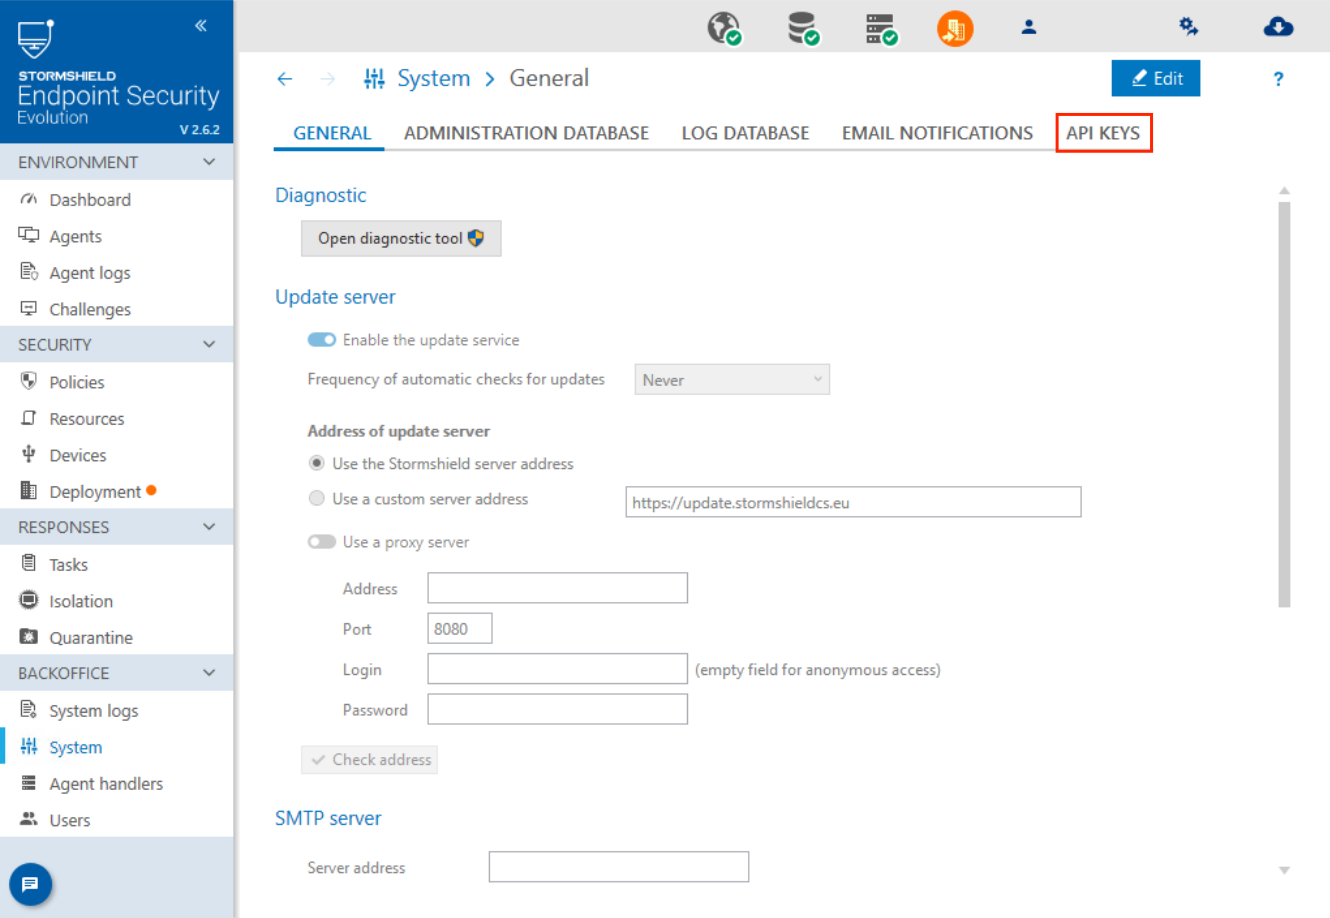The height and width of the screenshot is (918, 1330).
Task: Click the Edit button
Action: tap(1155, 79)
